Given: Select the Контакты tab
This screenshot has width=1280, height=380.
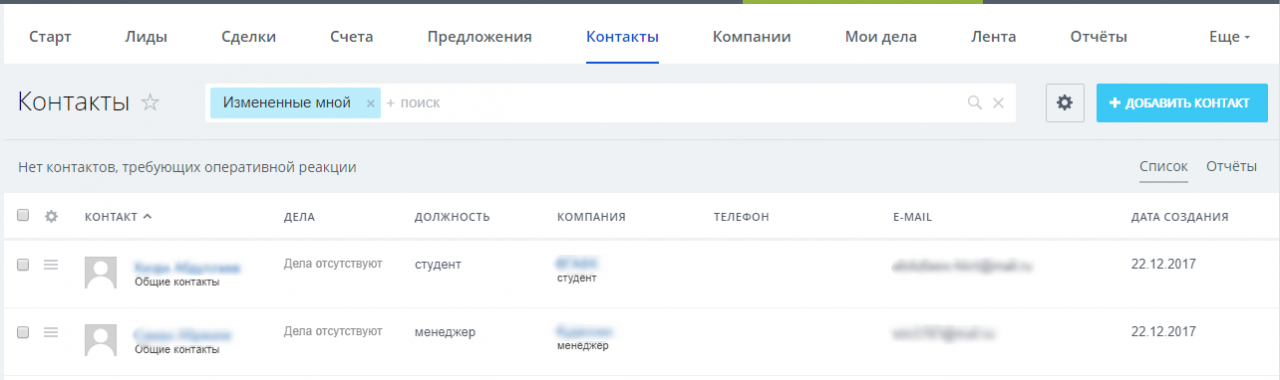Looking at the screenshot, I should pos(622,37).
